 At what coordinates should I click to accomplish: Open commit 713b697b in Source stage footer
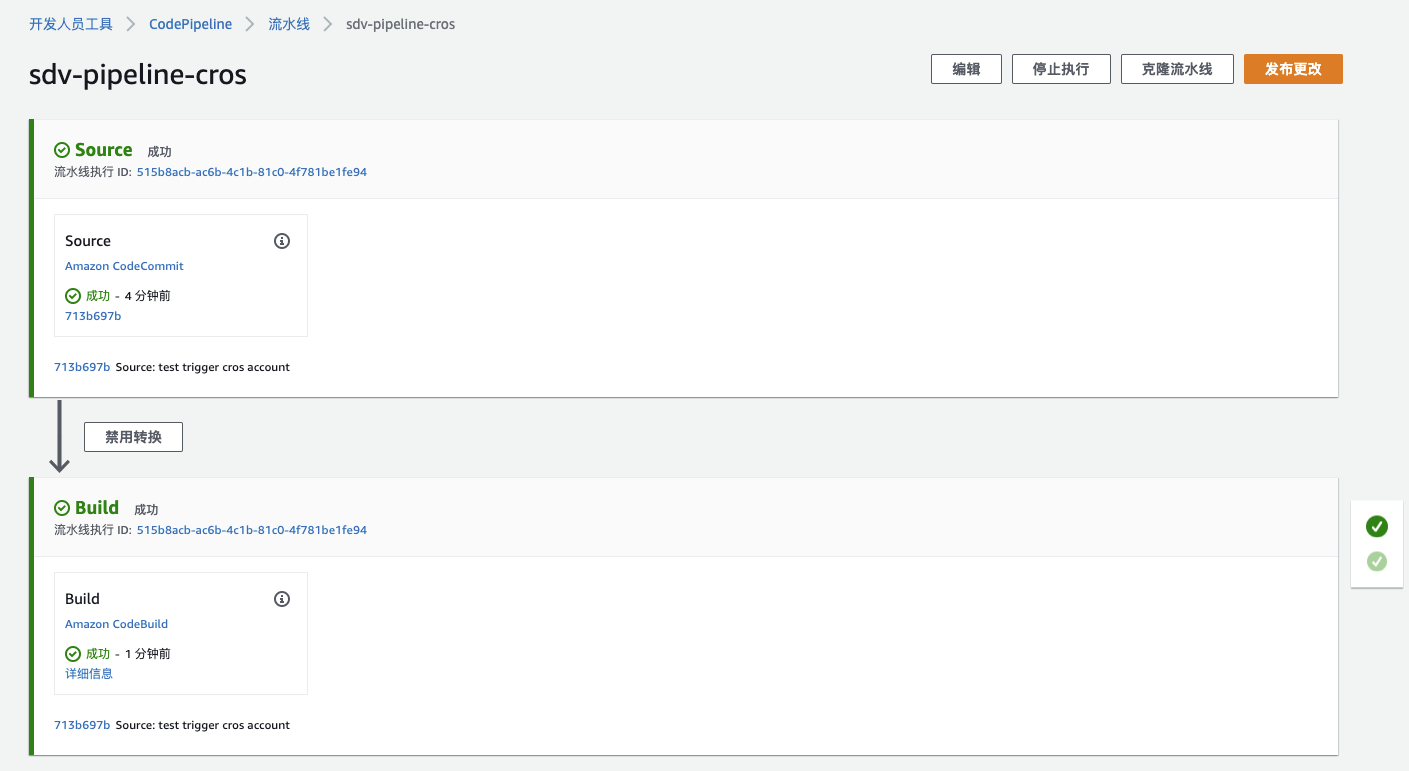tap(82, 367)
